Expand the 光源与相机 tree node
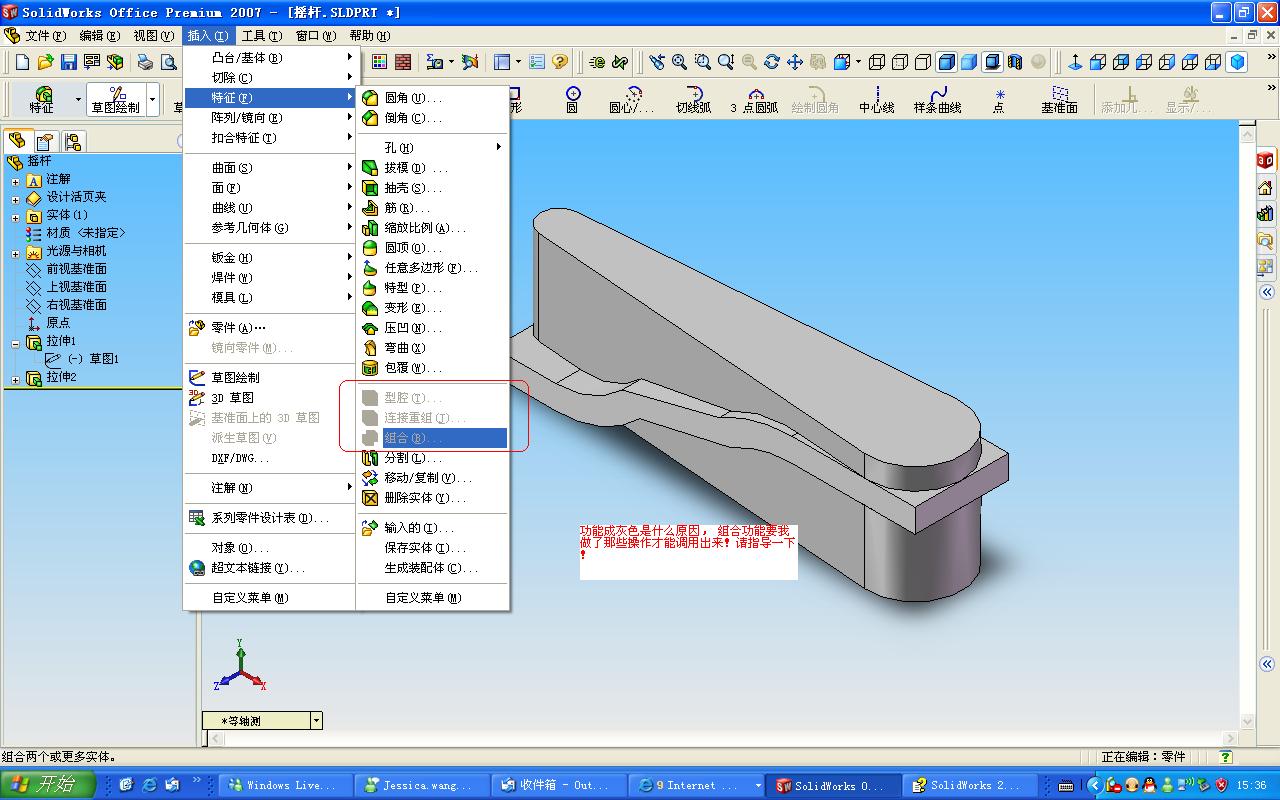The image size is (1280, 800). point(16,254)
